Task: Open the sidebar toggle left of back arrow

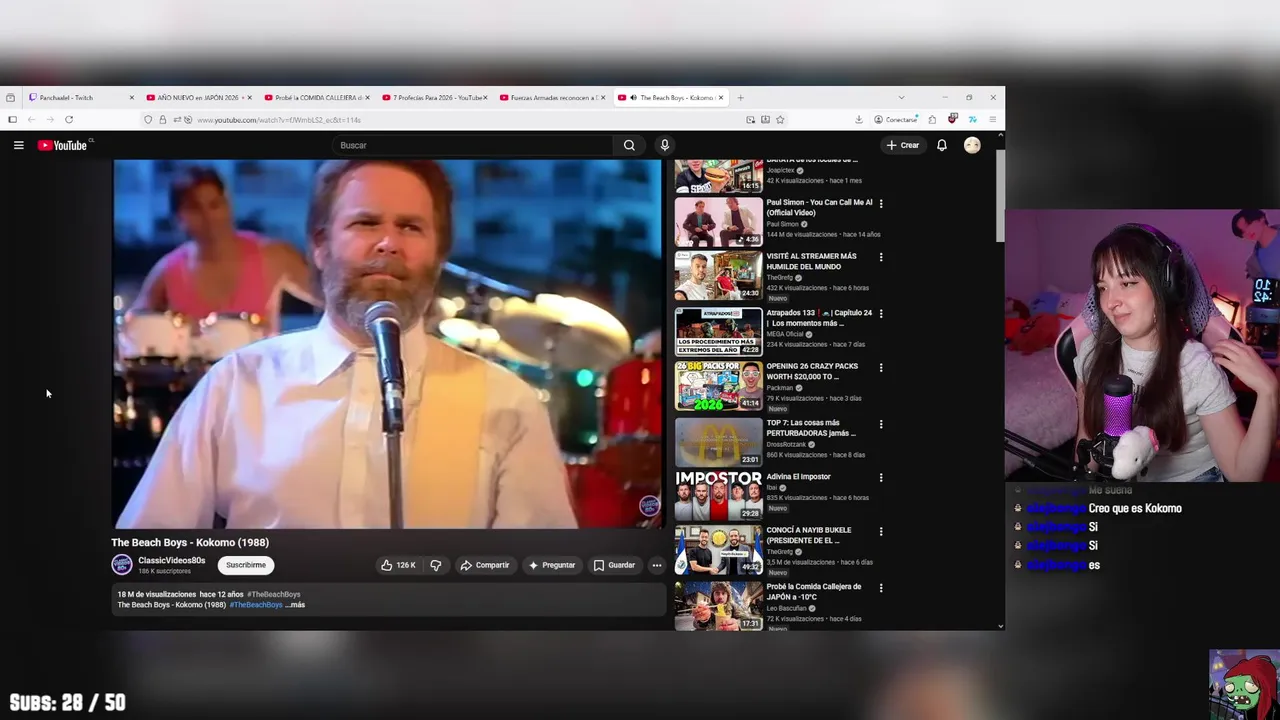Action: point(12,119)
